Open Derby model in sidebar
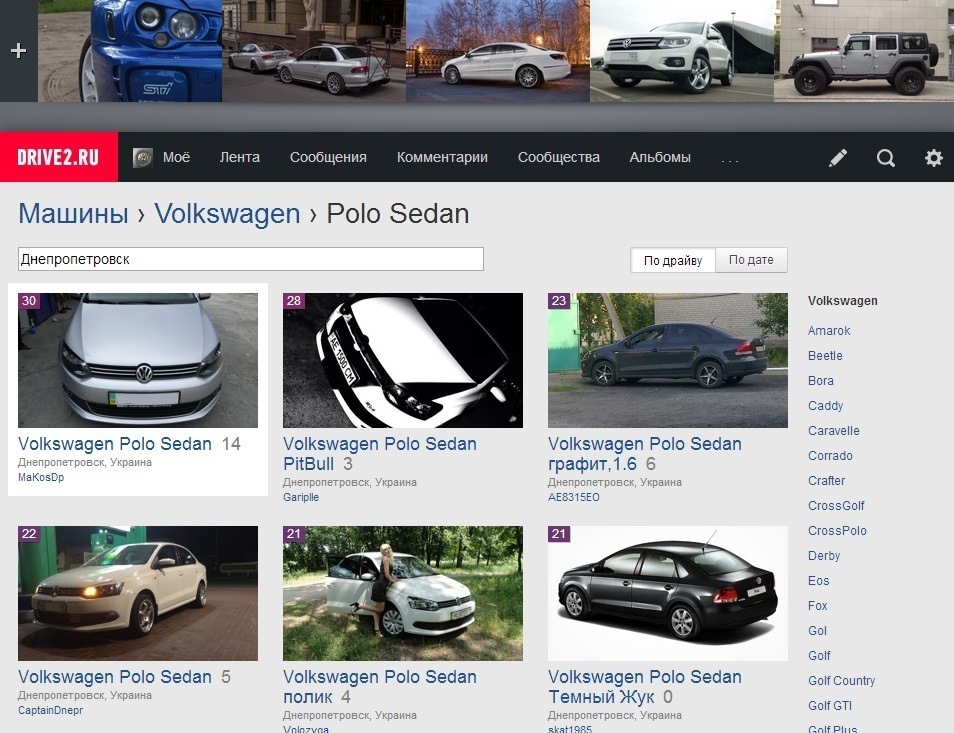 (x=824, y=556)
